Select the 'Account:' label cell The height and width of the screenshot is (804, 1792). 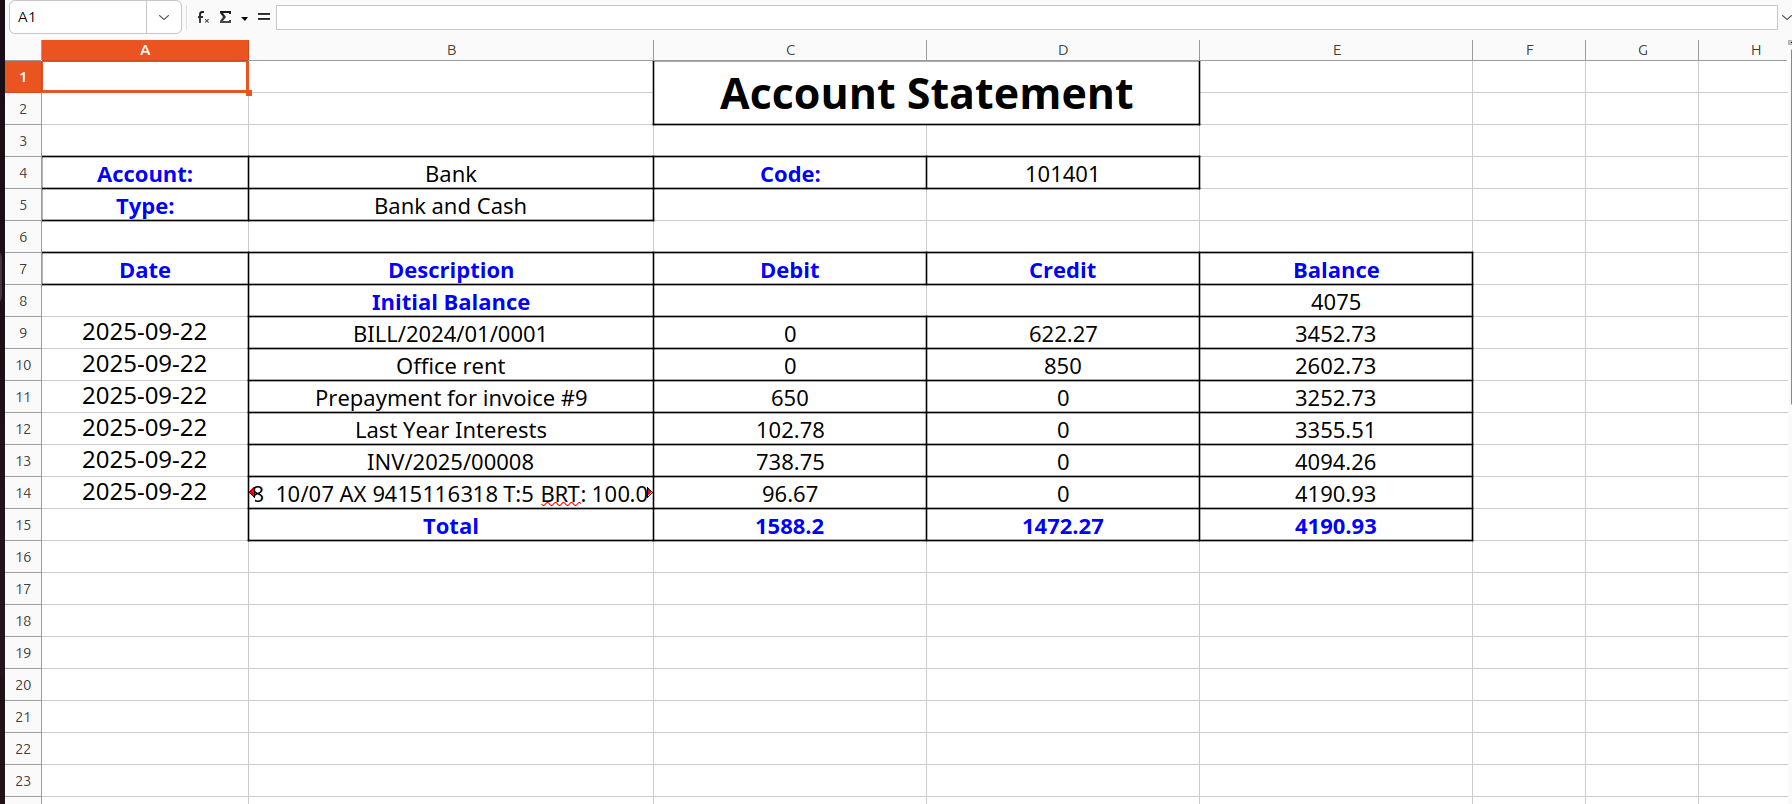coord(145,173)
